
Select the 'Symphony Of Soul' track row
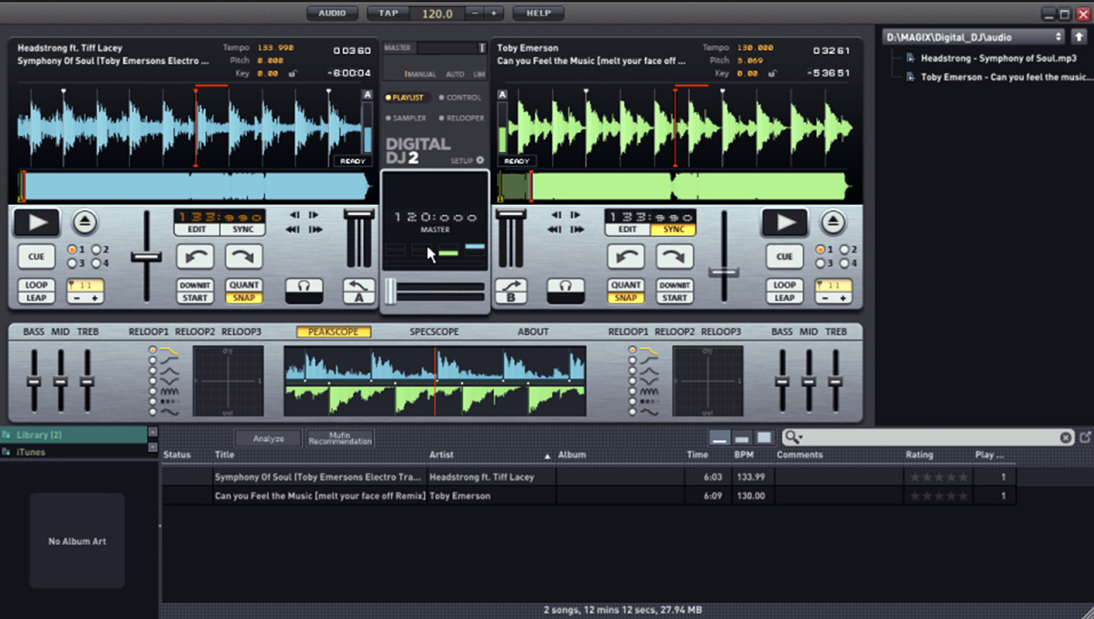(588, 477)
